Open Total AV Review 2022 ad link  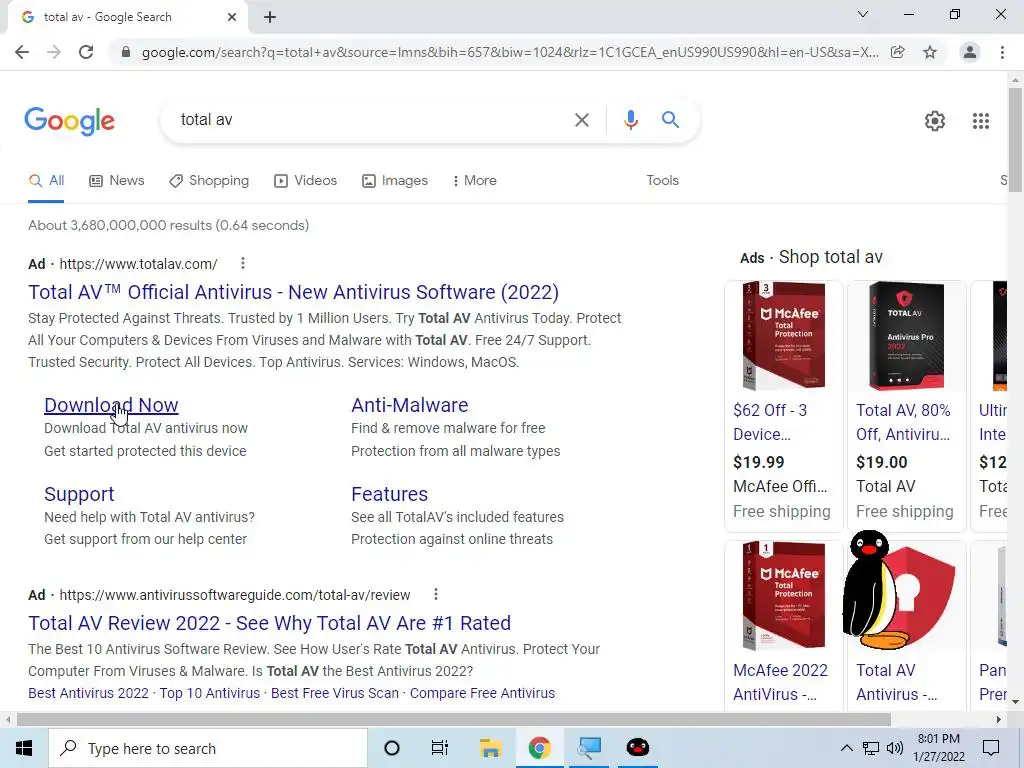click(269, 623)
